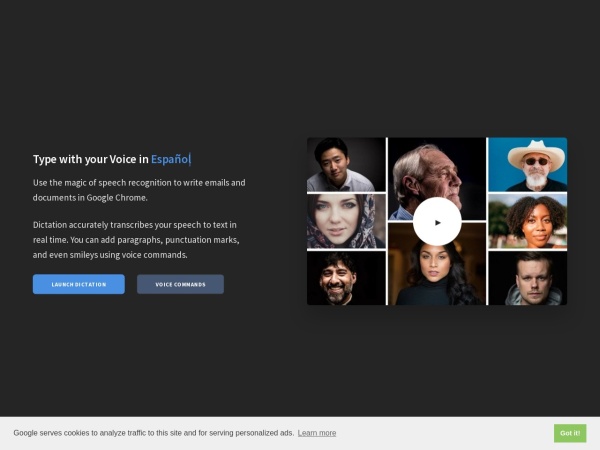Click the speech recognition intro paragraph
This screenshot has height=450, width=600.
point(138,190)
